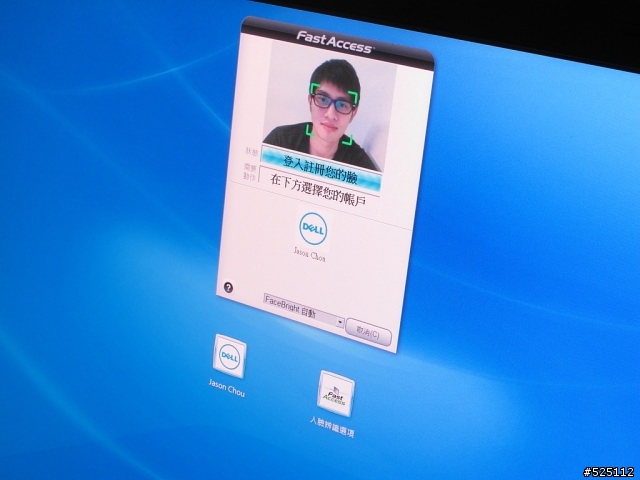Click the 人臉辨識選項 label text

[331, 427]
